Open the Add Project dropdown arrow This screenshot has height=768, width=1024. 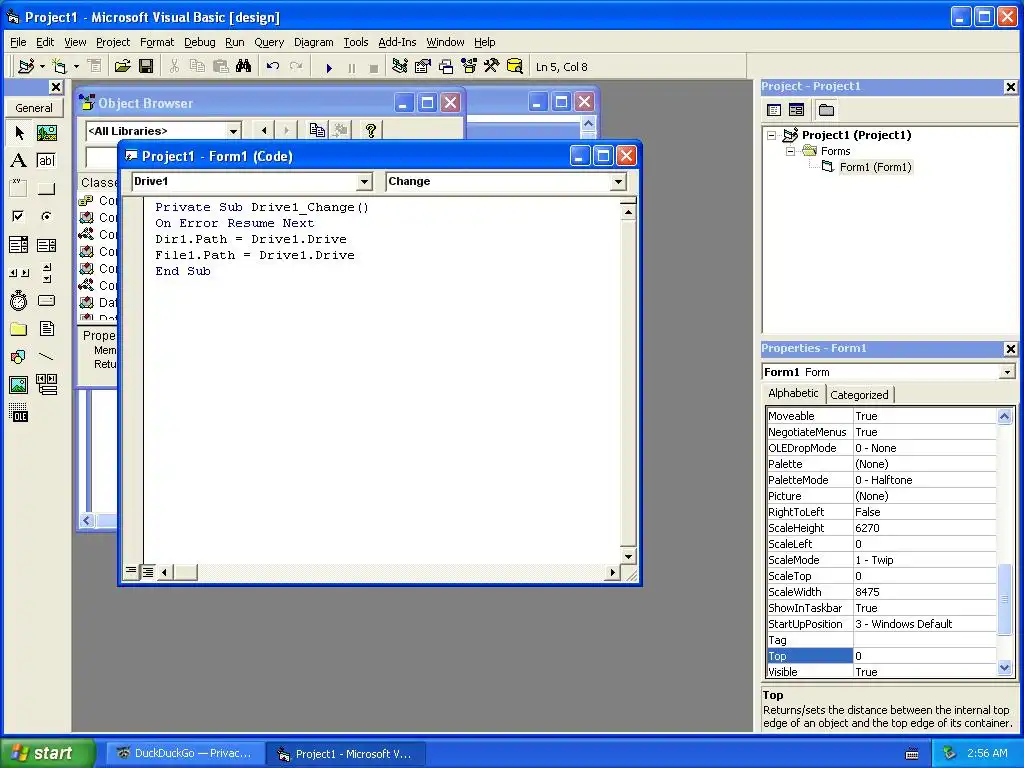click(x=42, y=67)
